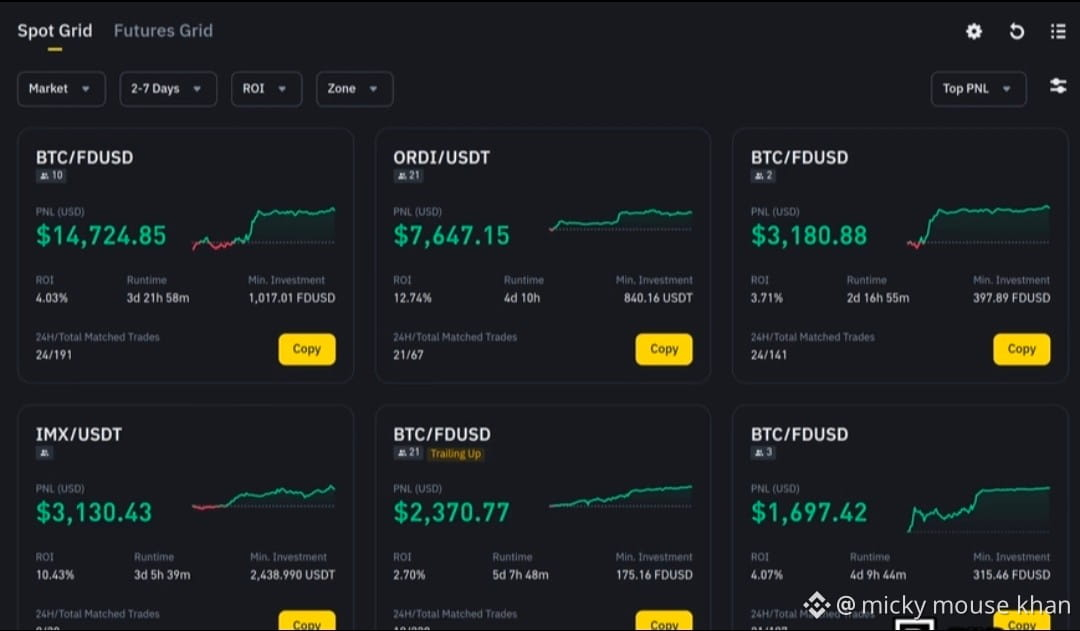Screen dimensions: 1080x631
Task: Click ROI value 10.43%
Action: (55, 575)
